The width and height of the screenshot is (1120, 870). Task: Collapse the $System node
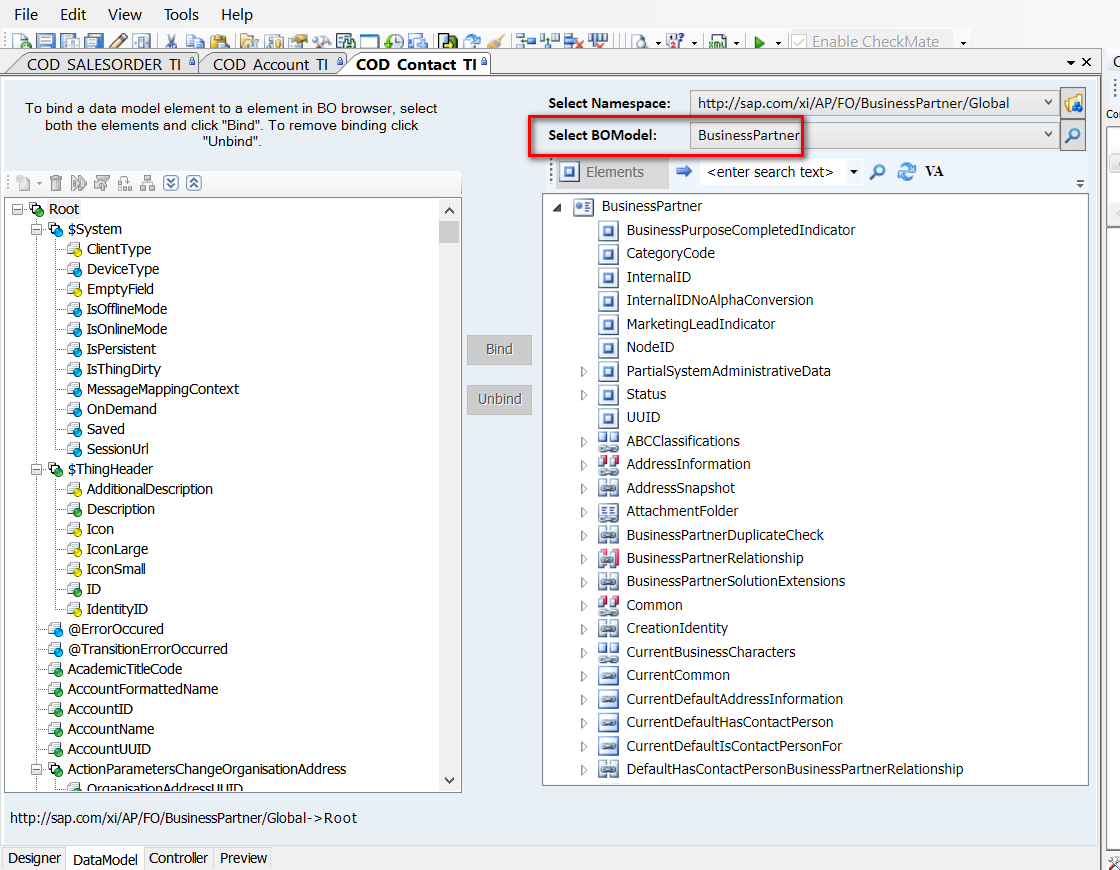(x=36, y=229)
